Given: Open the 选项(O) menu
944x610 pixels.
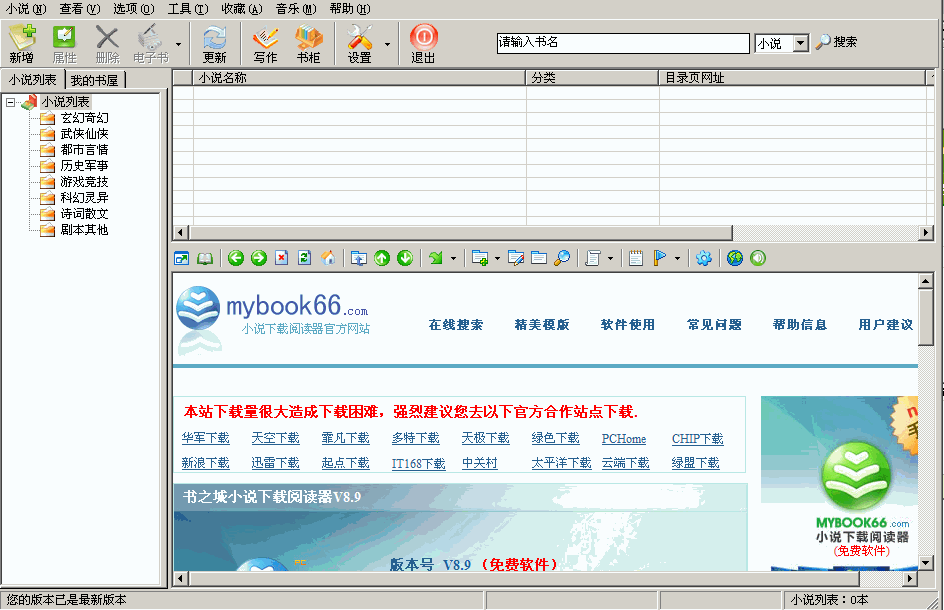Looking at the screenshot, I should (134, 9).
